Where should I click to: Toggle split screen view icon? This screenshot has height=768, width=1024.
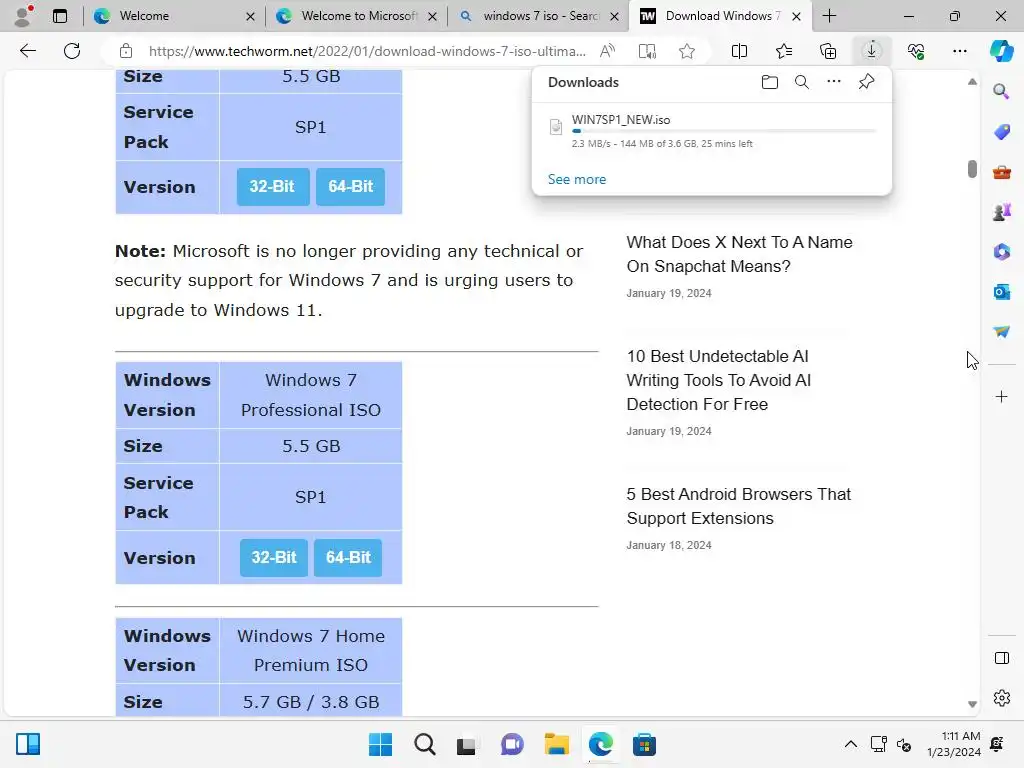(x=739, y=51)
